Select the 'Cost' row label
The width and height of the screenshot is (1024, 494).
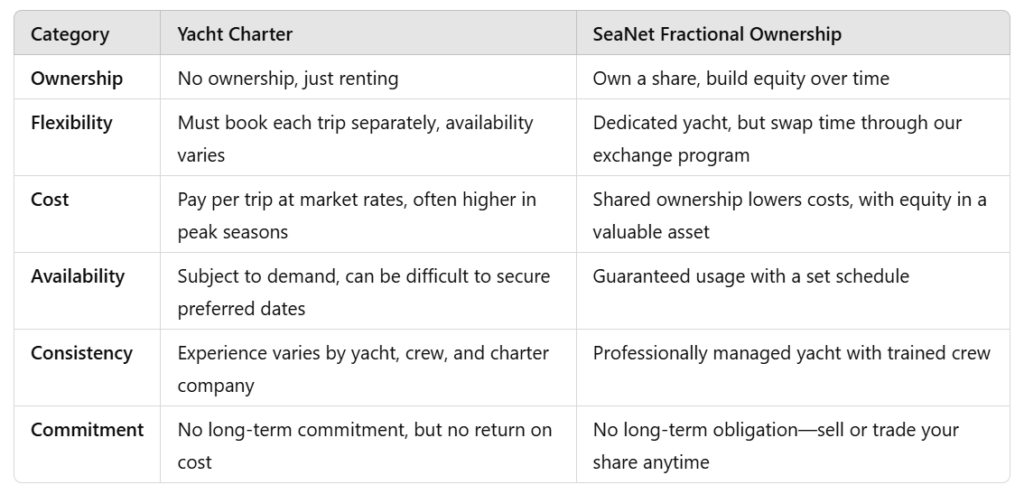click(51, 199)
